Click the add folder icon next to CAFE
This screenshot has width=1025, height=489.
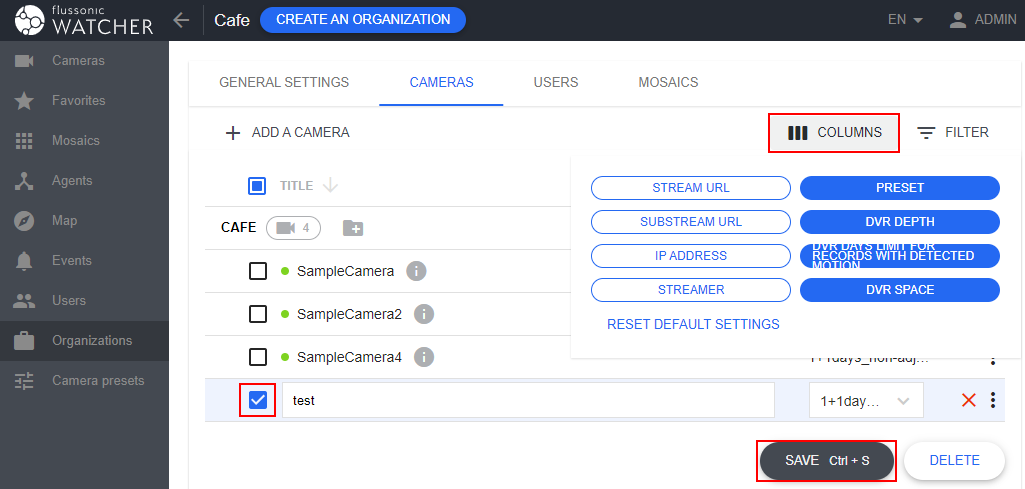(353, 228)
